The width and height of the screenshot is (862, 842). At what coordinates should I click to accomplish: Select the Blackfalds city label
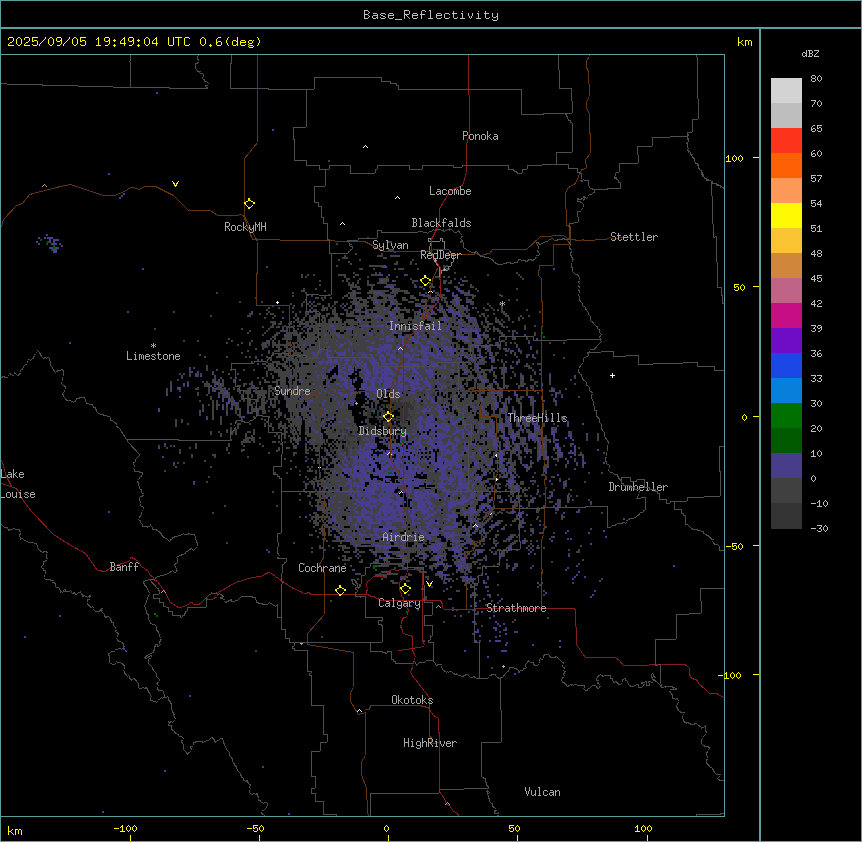(x=441, y=223)
